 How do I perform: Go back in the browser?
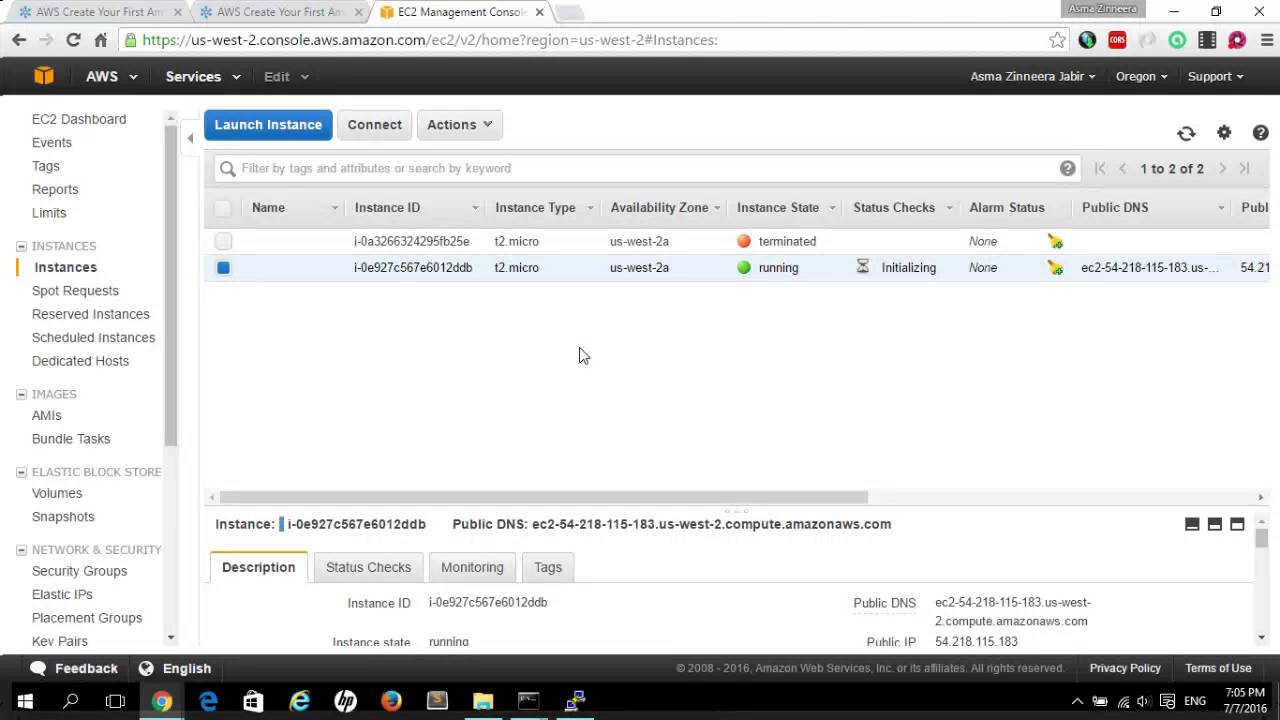coord(19,40)
